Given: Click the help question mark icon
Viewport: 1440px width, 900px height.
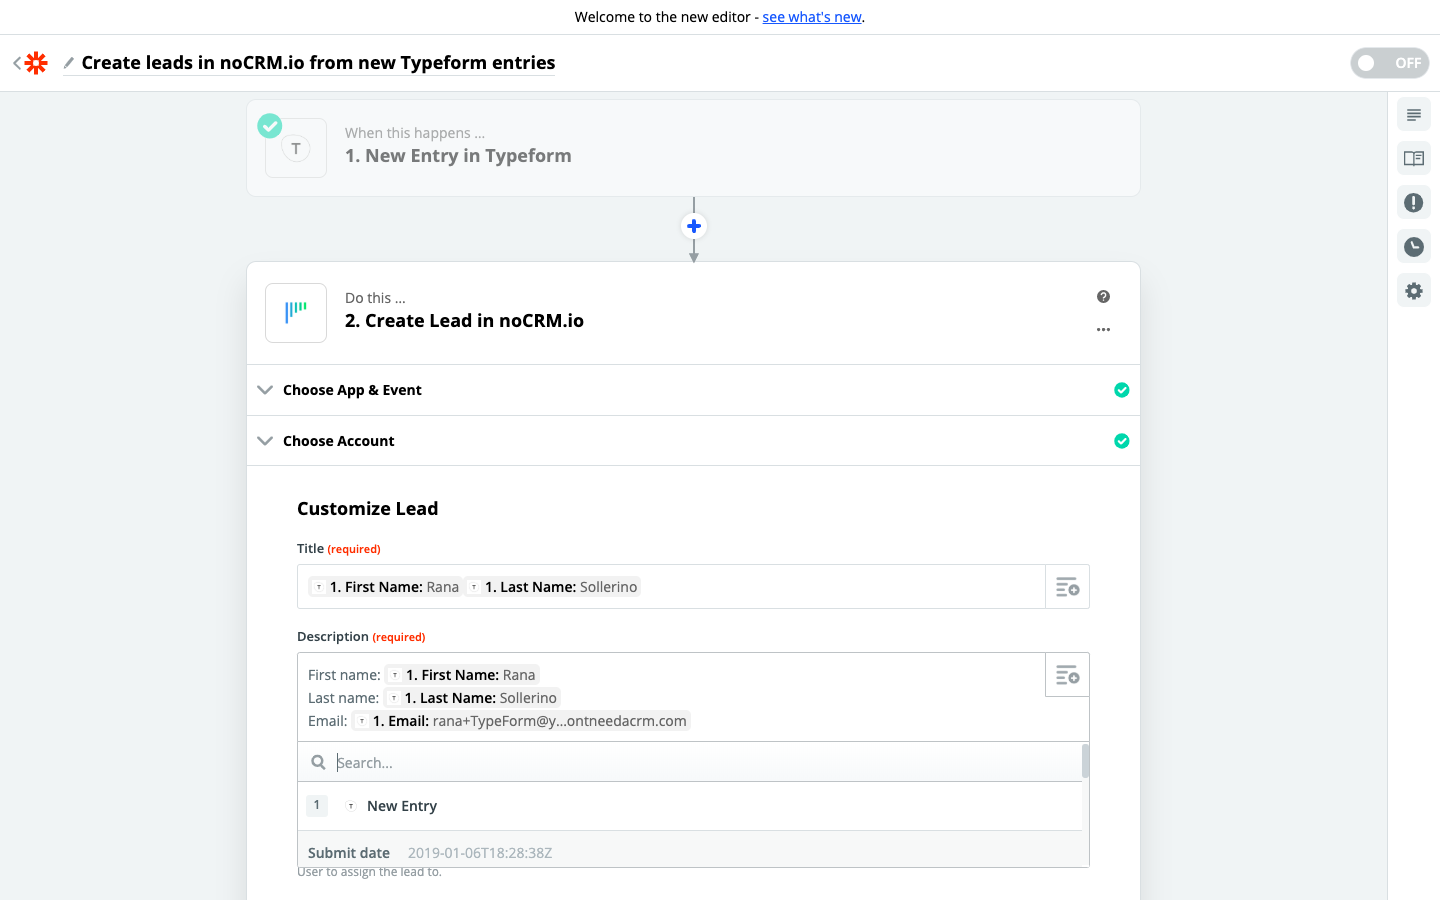Looking at the screenshot, I should [1103, 297].
